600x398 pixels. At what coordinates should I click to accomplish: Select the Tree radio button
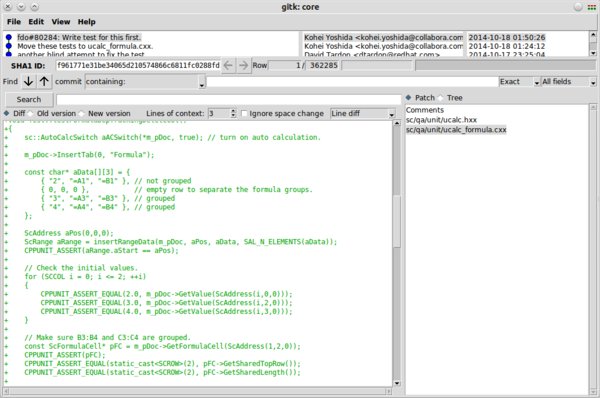click(440, 98)
